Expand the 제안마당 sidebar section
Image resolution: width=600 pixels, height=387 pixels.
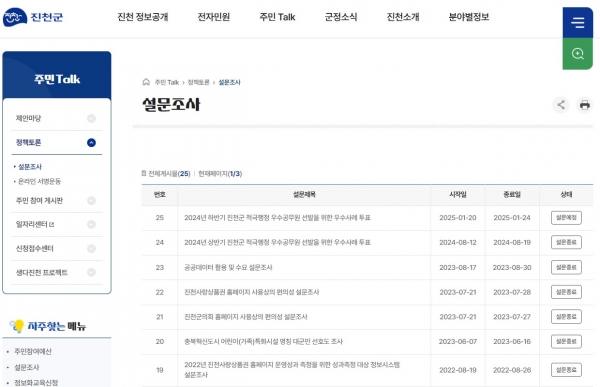click(91, 118)
